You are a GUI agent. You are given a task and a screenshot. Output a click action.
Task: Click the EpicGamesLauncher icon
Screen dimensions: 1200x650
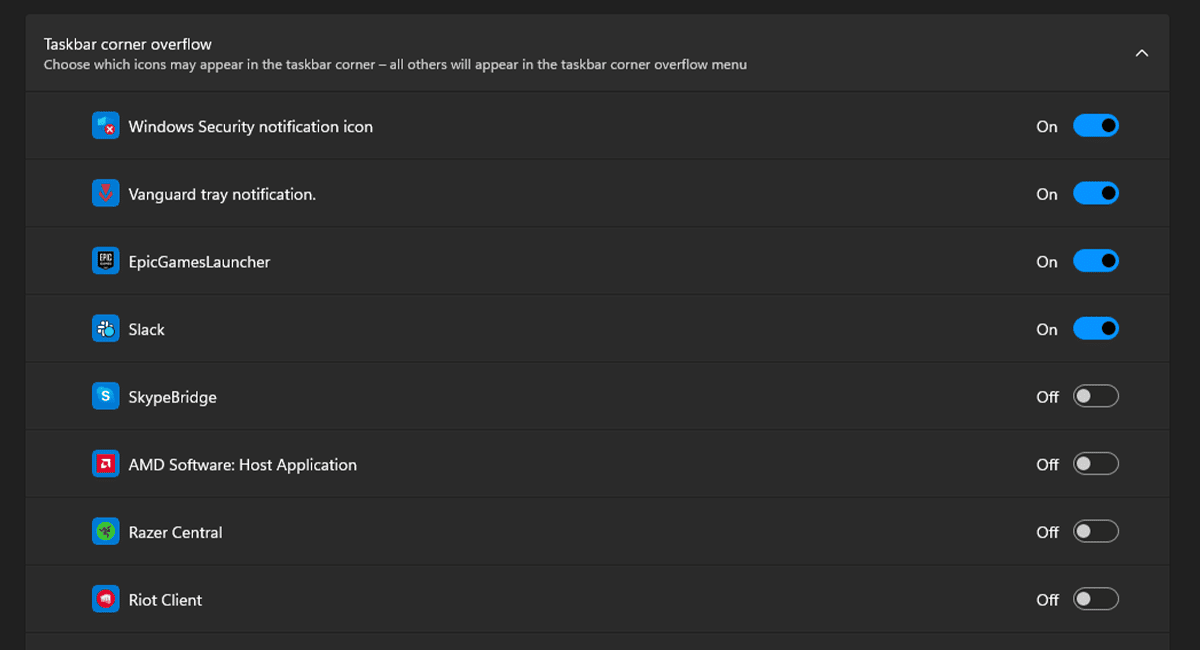[x=105, y=261]
